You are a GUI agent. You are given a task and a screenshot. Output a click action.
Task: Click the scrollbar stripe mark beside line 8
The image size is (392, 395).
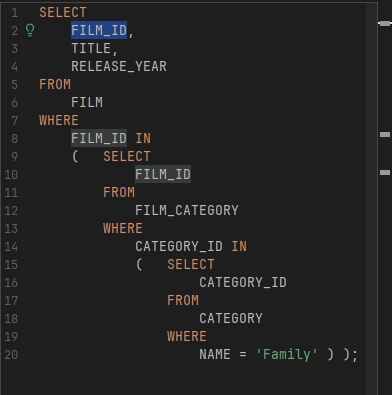[x=385, y=134]
